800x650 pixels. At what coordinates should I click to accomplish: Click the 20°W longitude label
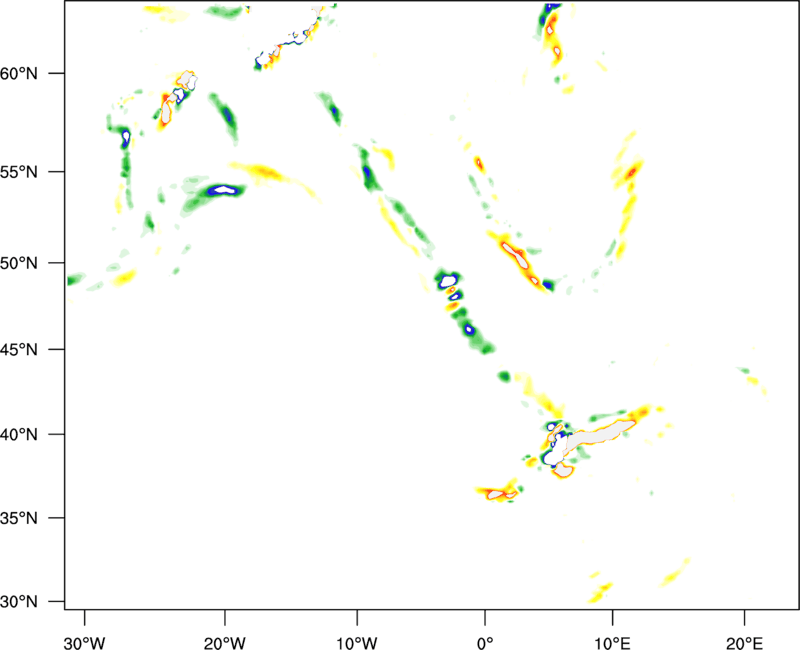[224, 643]
